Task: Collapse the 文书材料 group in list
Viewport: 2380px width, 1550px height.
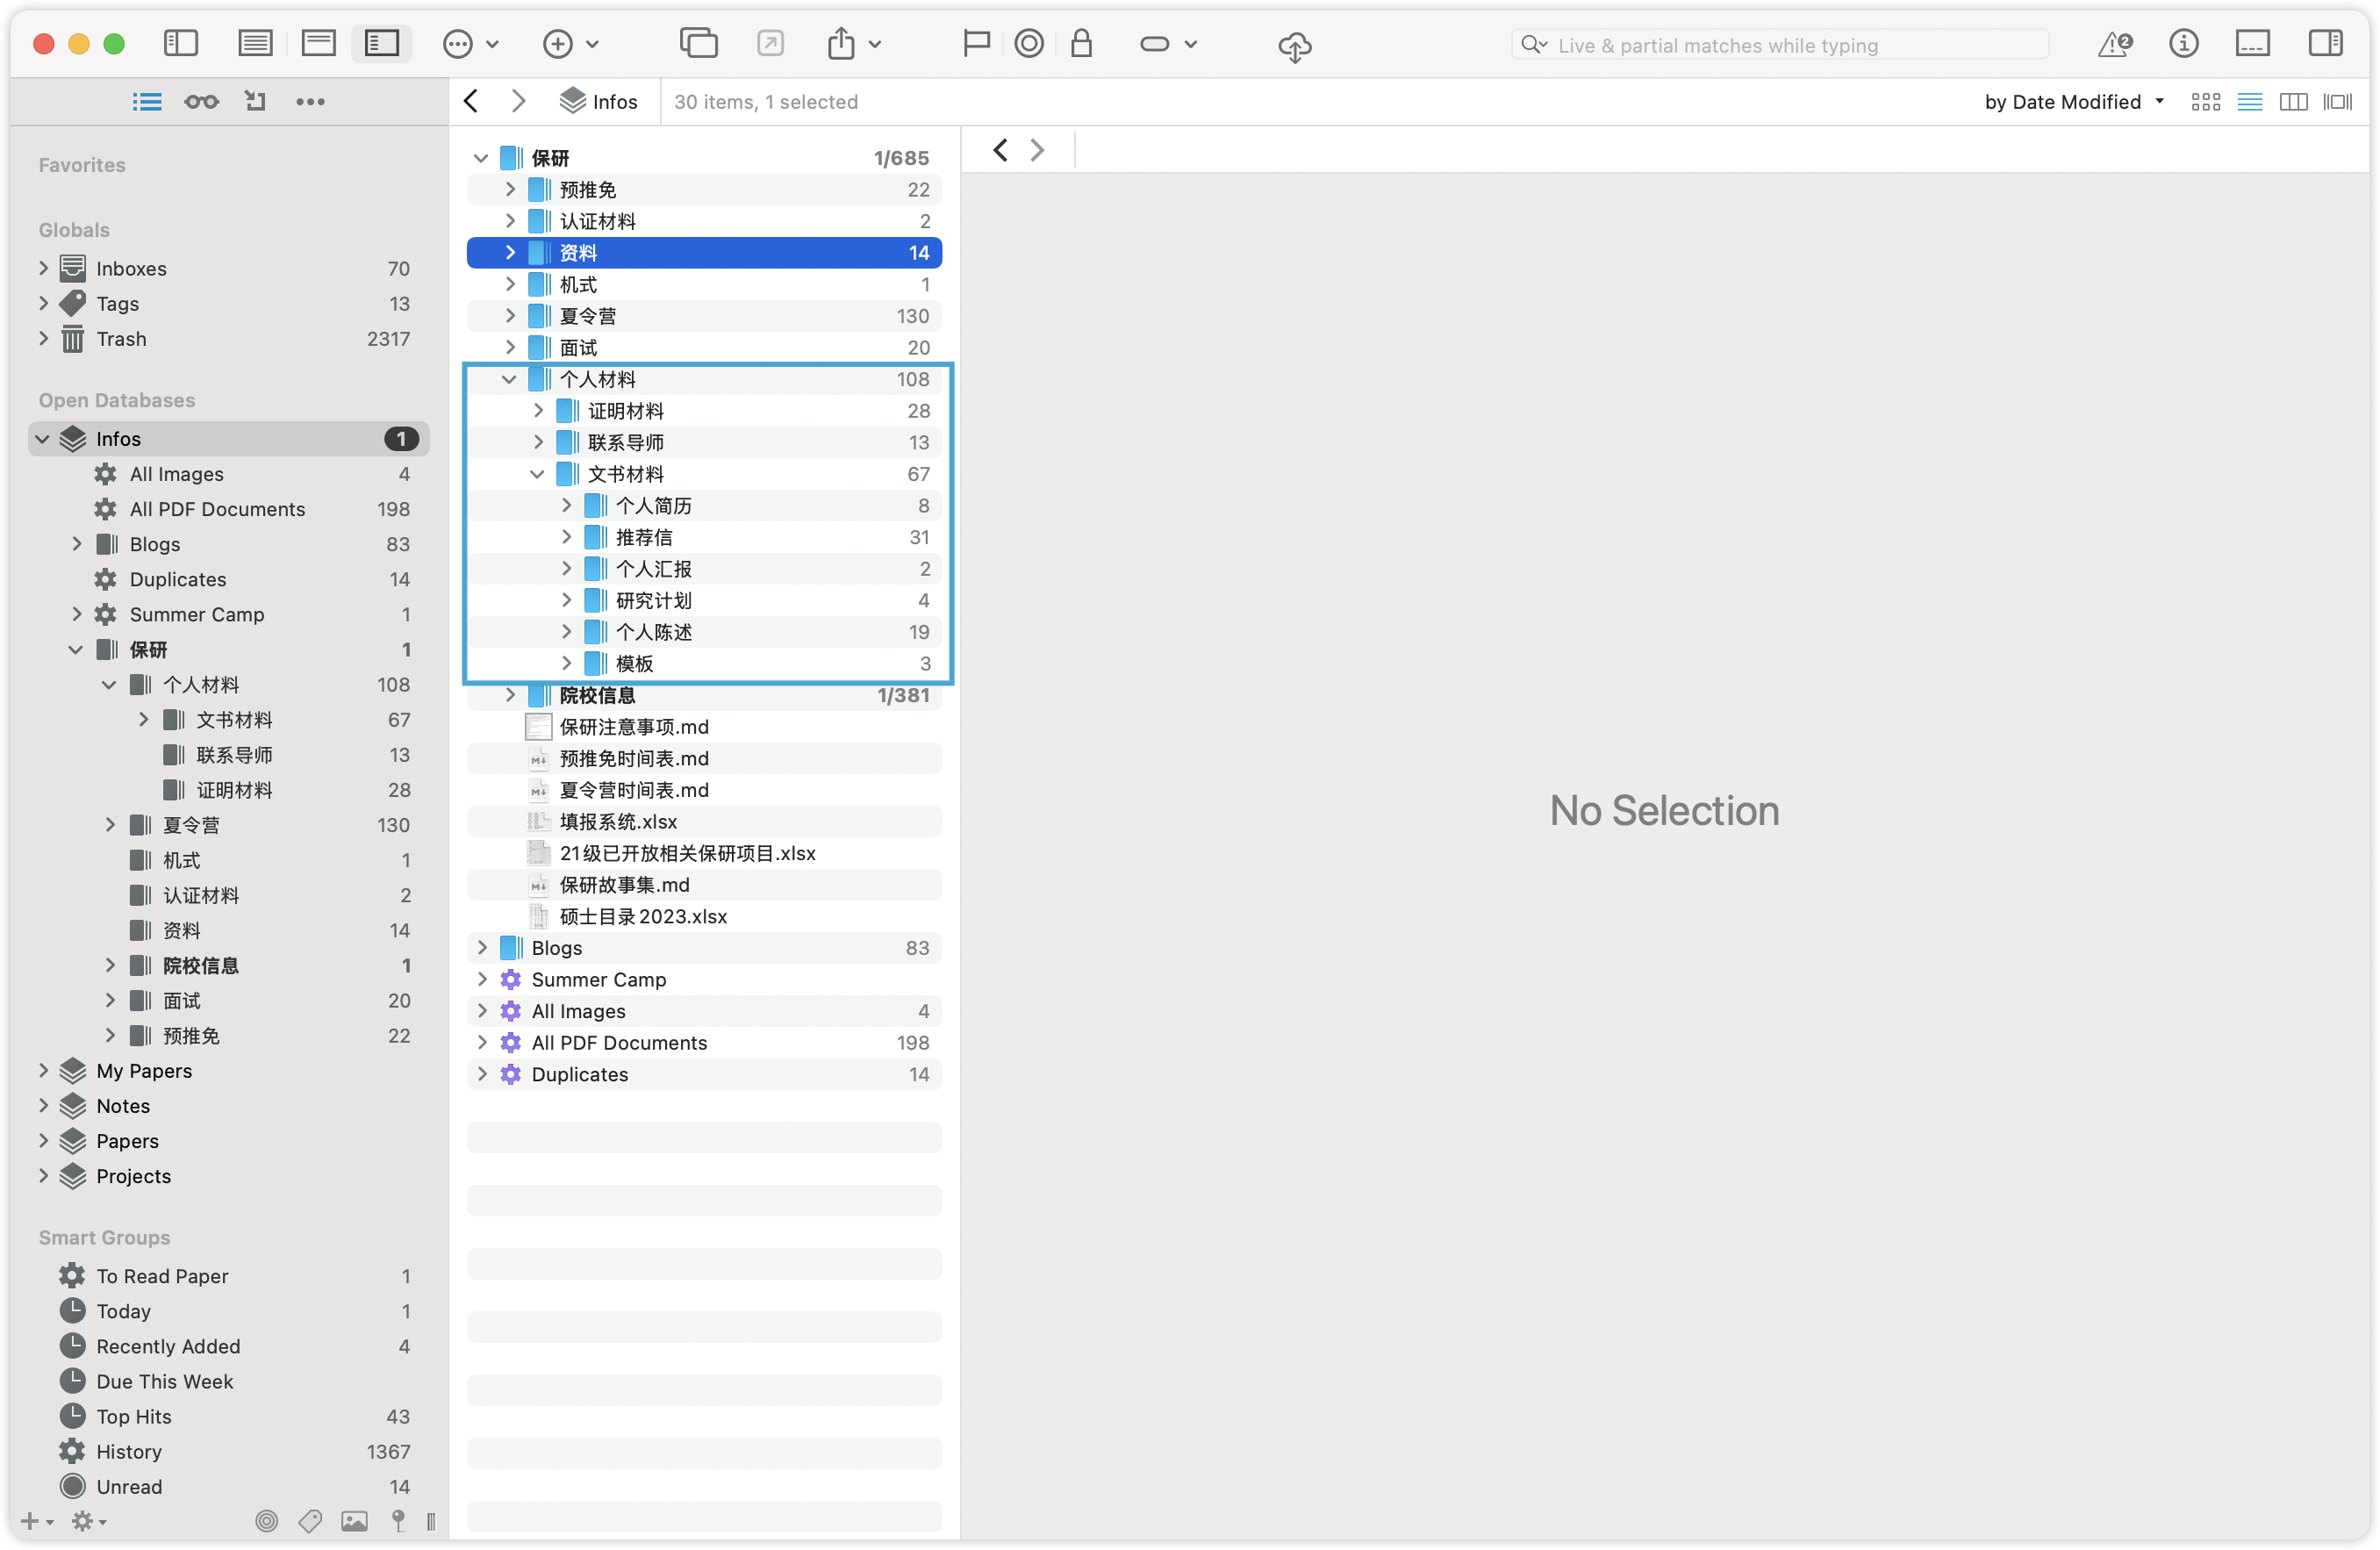Action: click(x=537, y=474)
